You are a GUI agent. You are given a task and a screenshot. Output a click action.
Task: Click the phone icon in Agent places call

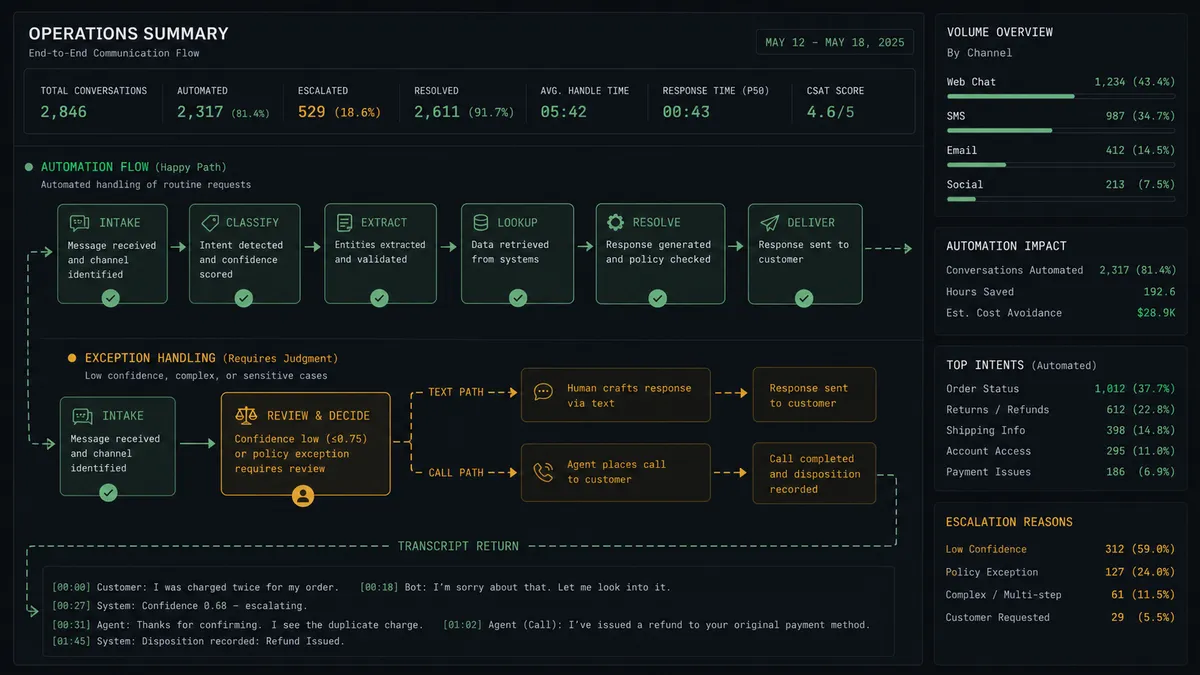[x=543, y=472]
